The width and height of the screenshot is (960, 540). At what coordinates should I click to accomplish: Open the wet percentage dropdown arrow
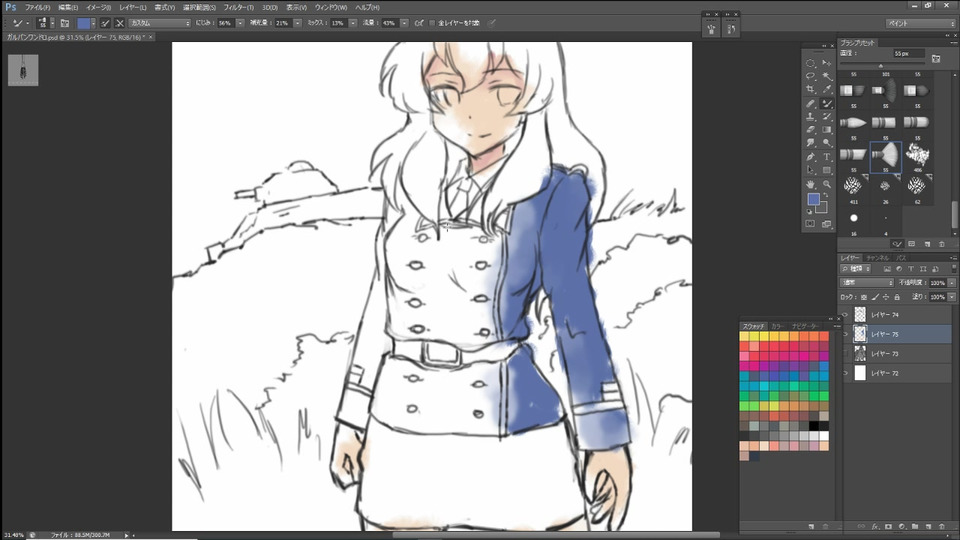click(x=240, y=23)
